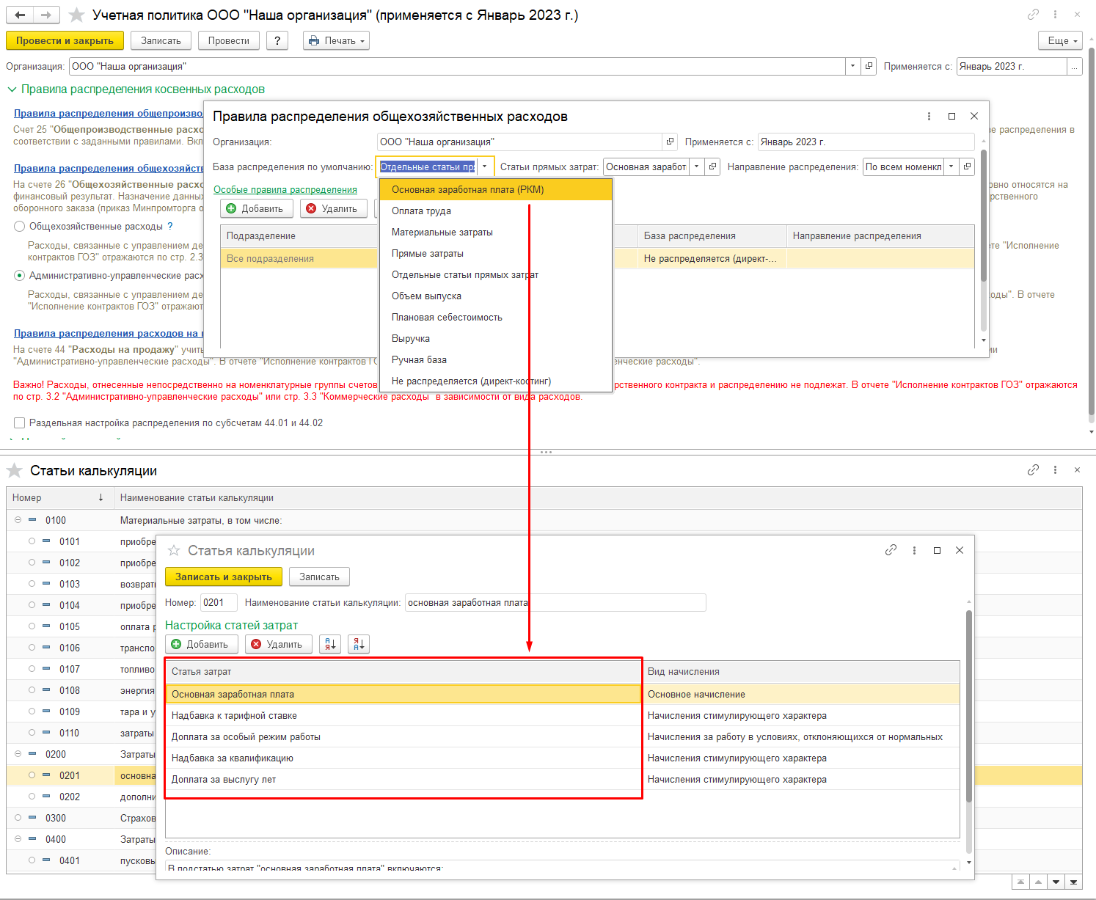
Task: Select Административно-управленческие расходы radio option
Action: coord(20,275)
